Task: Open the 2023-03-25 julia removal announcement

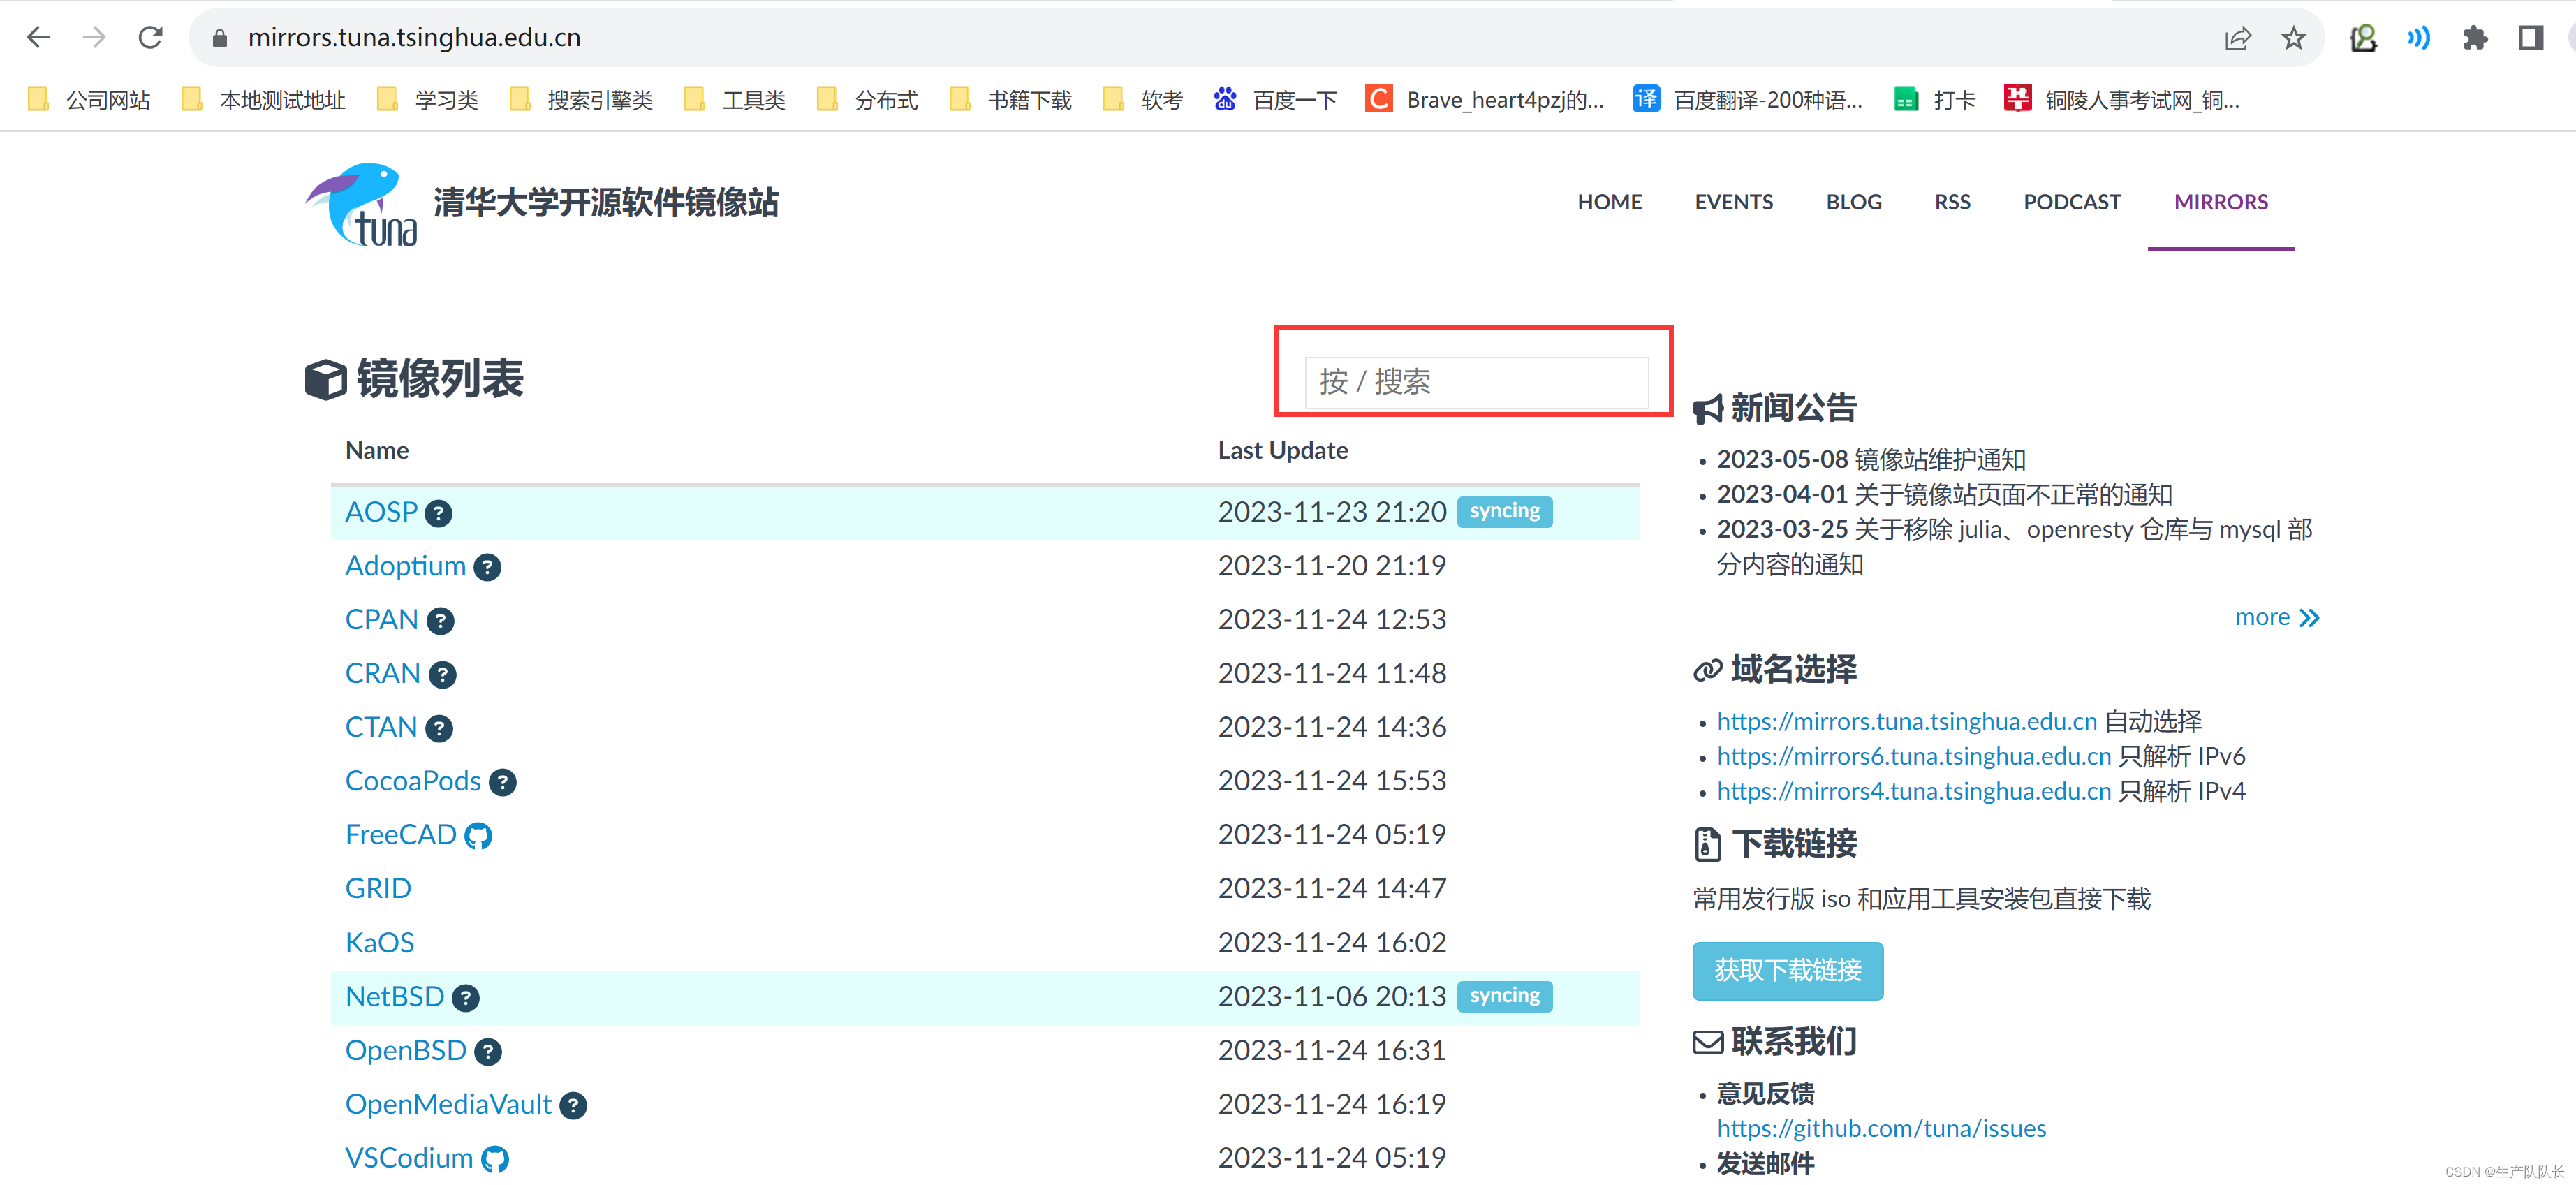Action: click(x=2014, y=546)
